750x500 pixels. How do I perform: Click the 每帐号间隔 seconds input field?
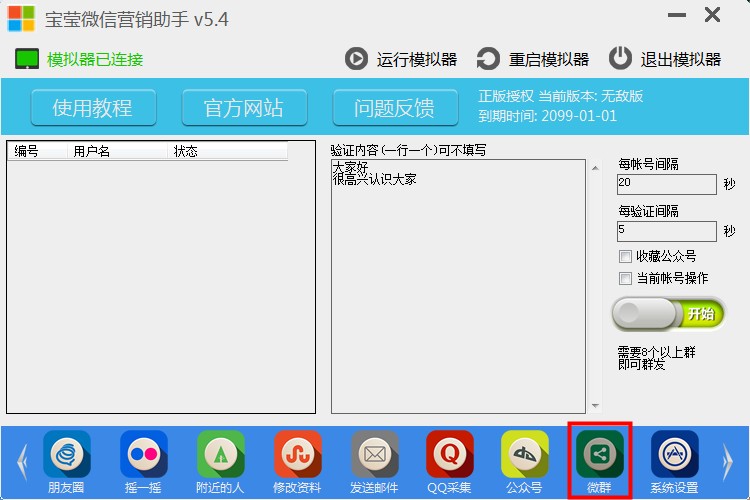[x=667, y=184]
